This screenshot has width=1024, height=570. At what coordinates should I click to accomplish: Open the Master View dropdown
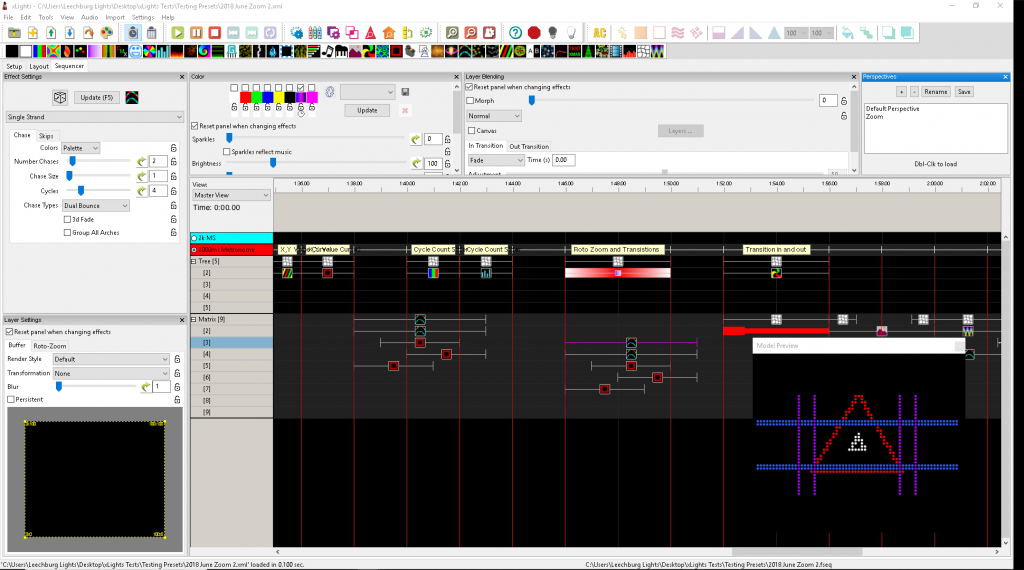point(231,196)
